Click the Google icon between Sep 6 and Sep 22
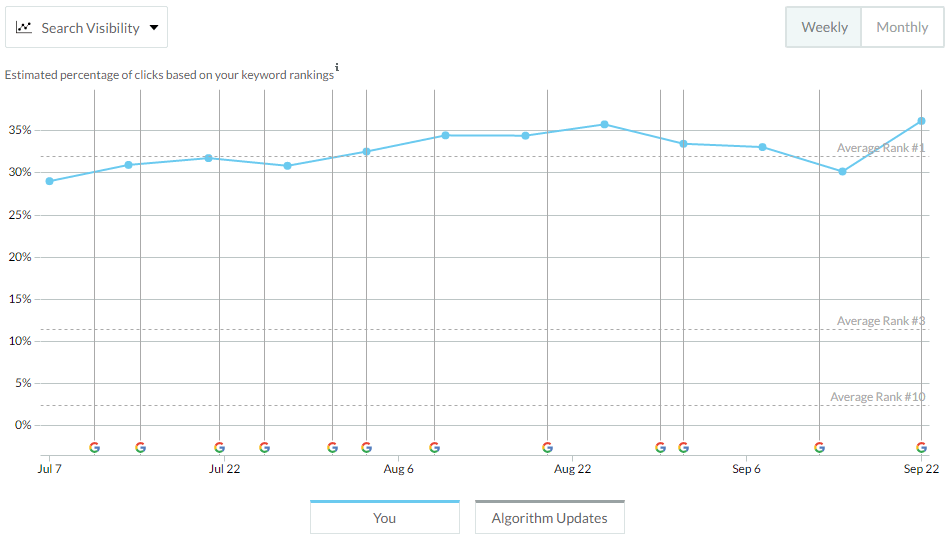 [819, 448]
